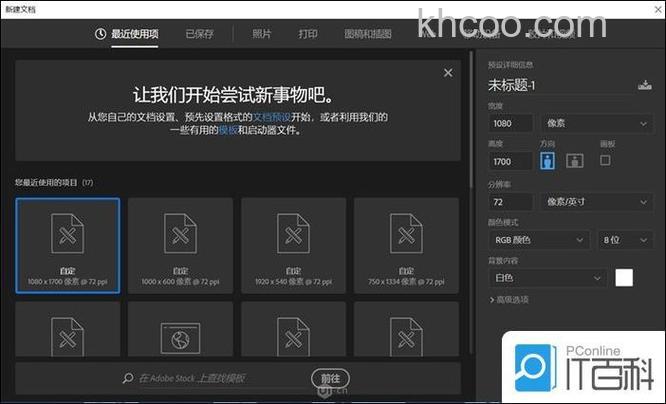
Task: Click the magnifier icon in Adobe Stock search
Action: coord(127,378)
